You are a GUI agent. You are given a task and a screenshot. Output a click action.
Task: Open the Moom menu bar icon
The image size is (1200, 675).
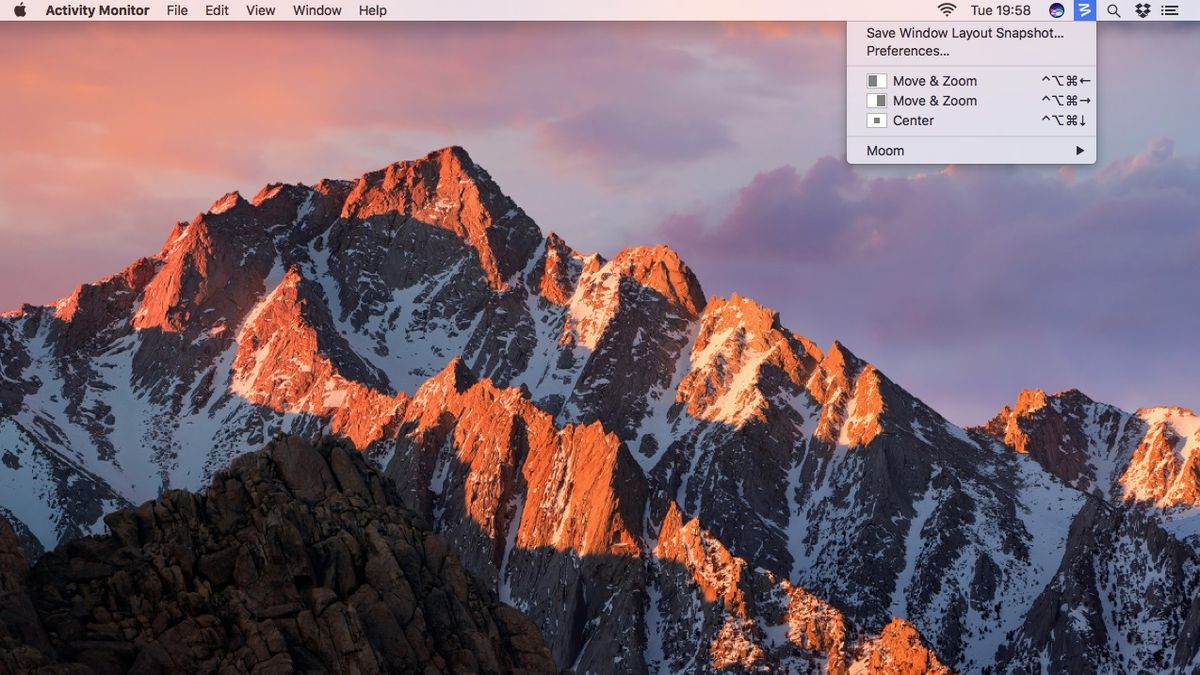pyautogui.click(x=1083, y=10)
